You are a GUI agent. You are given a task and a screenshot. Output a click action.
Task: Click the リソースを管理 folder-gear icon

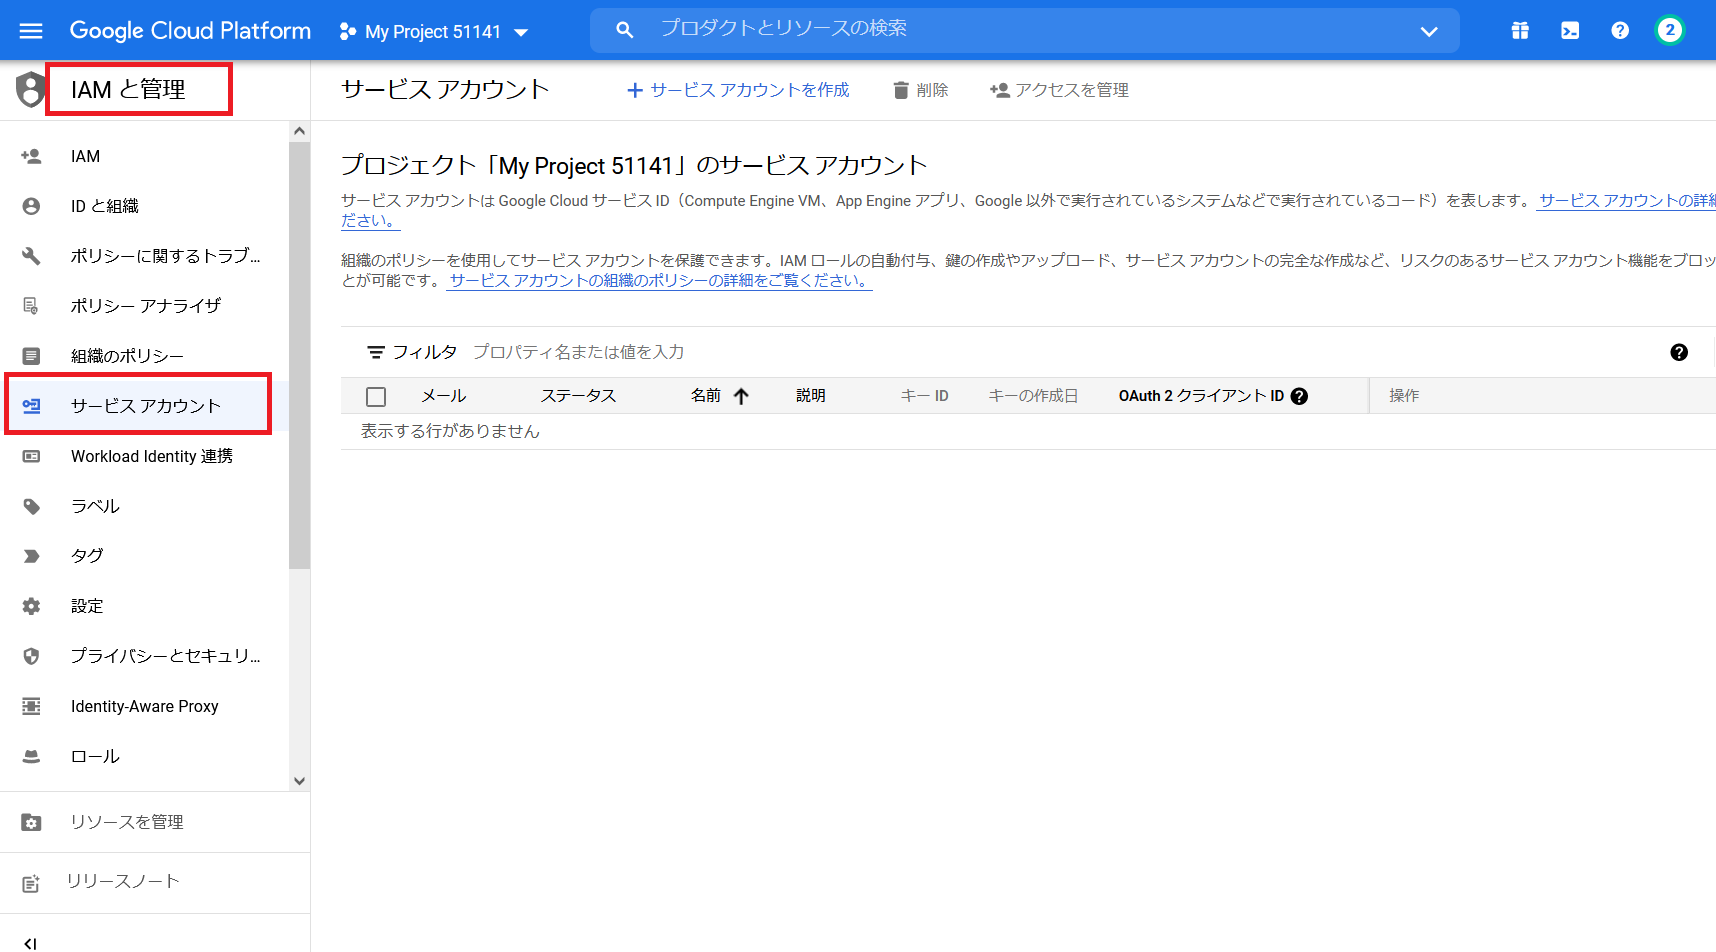31,822
